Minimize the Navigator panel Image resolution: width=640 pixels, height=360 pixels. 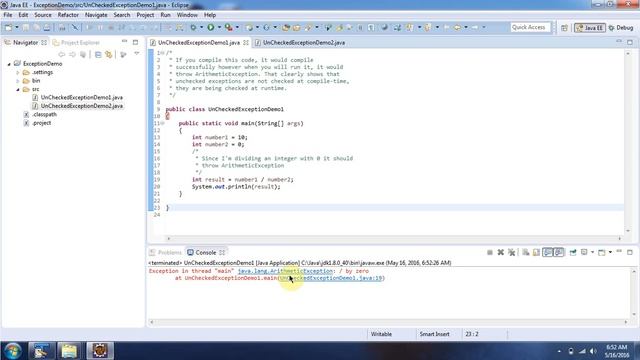coord(124,42)
